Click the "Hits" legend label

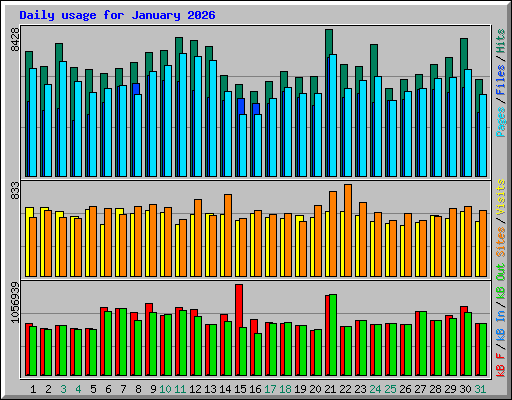501,41
